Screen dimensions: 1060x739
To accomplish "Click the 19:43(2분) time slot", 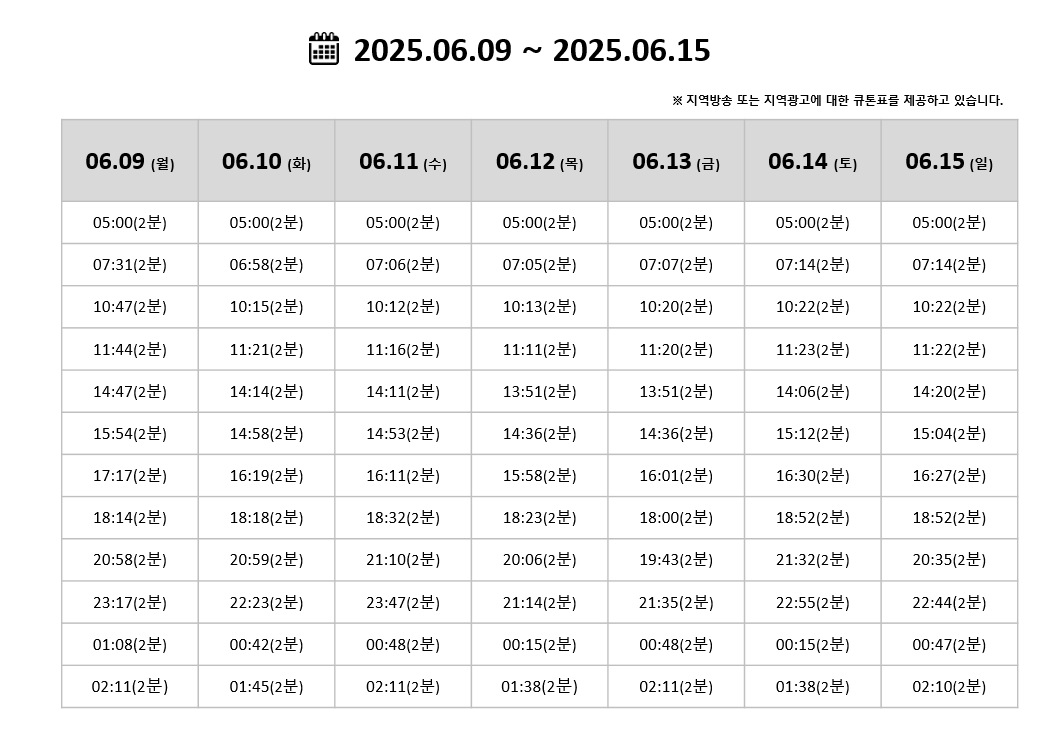I will (676, 560).
